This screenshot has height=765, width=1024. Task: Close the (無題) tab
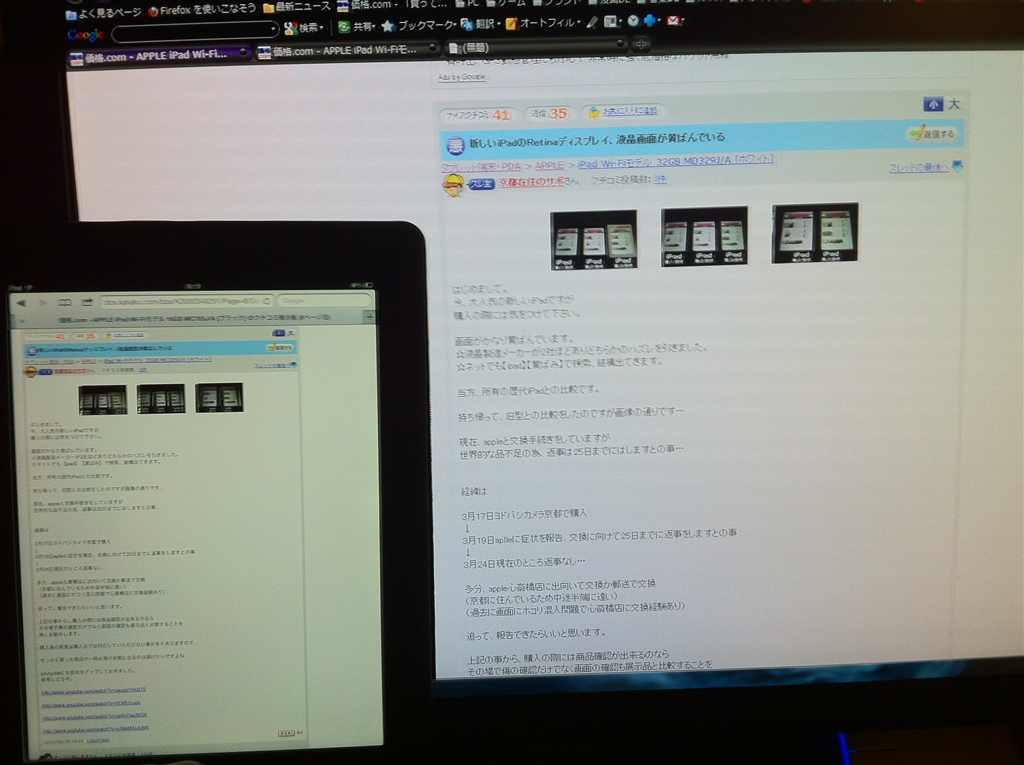point(620,44)
